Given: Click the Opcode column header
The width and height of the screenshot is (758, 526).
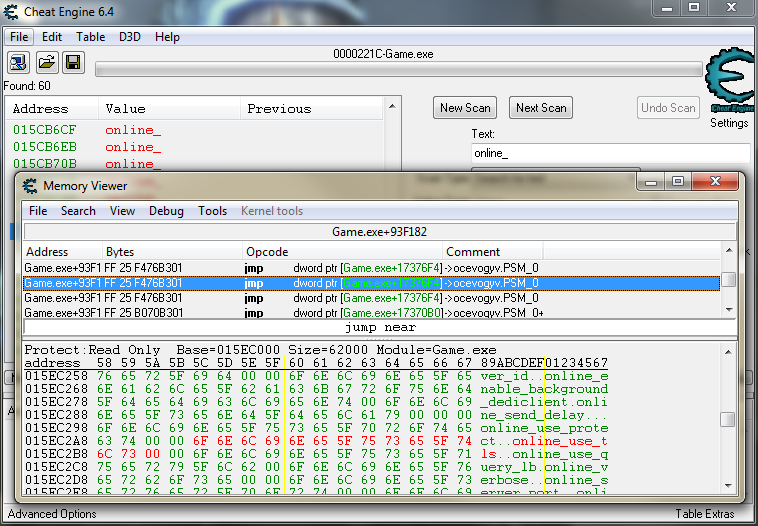Looking at the screenshot, I should pyautogui.click(x=267, y=252).
